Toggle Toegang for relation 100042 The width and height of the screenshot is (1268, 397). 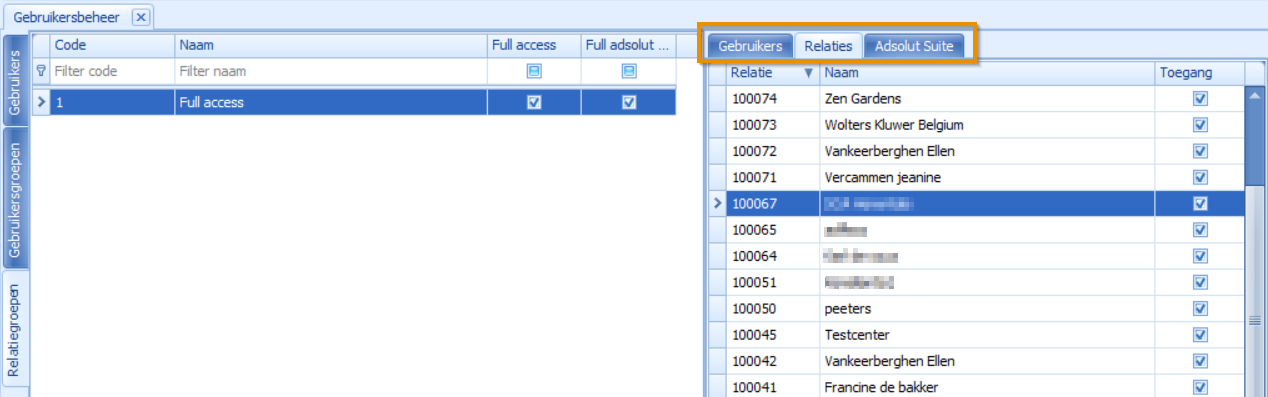tap(1200, 360)
